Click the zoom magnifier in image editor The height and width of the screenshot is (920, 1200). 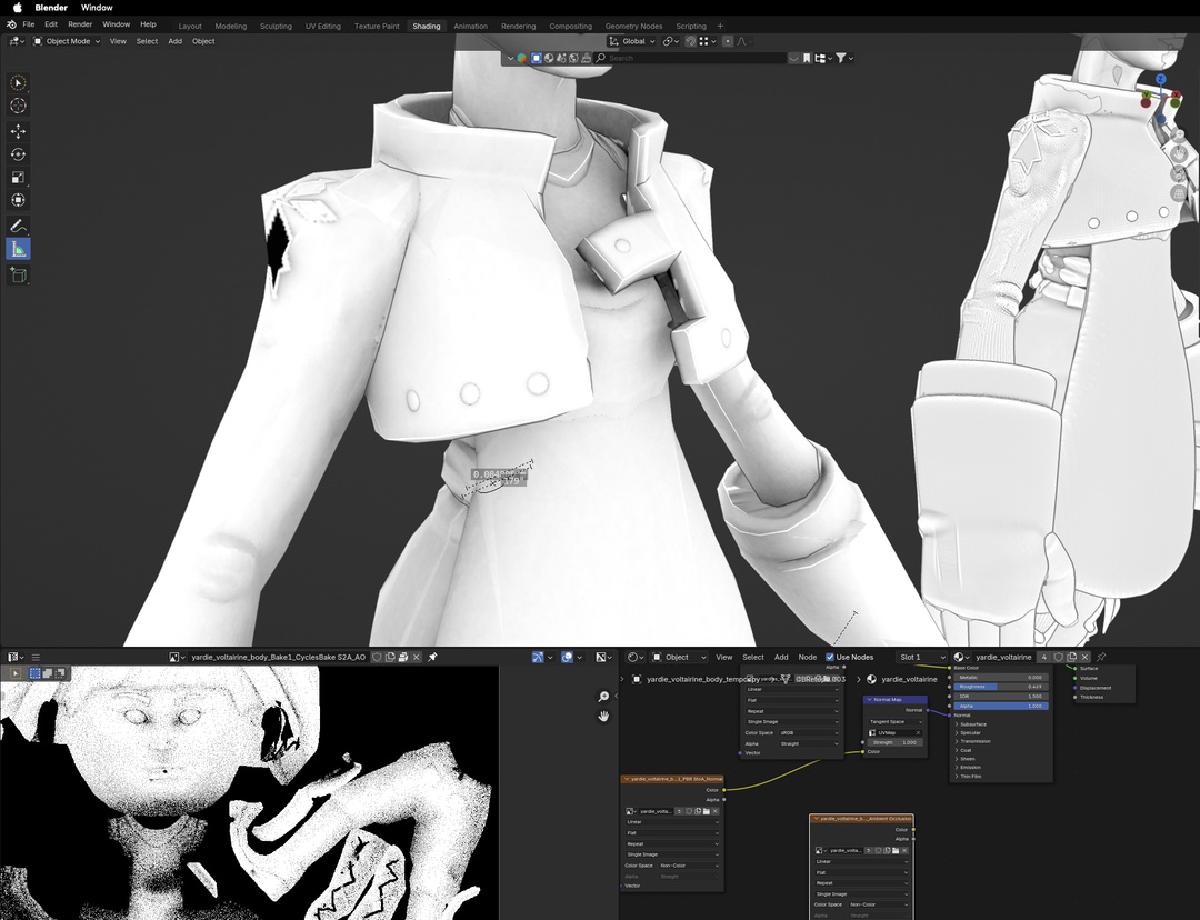[604, 696]
